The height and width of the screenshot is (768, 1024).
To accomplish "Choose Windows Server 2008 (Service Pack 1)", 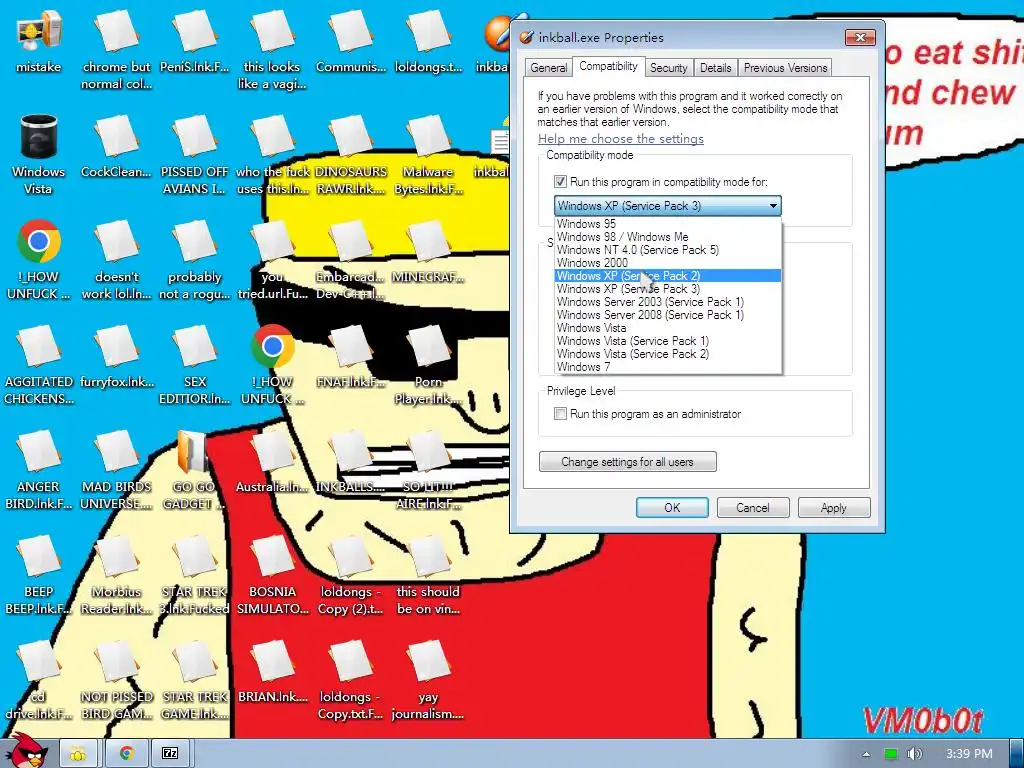I will [x=667, y=315].
